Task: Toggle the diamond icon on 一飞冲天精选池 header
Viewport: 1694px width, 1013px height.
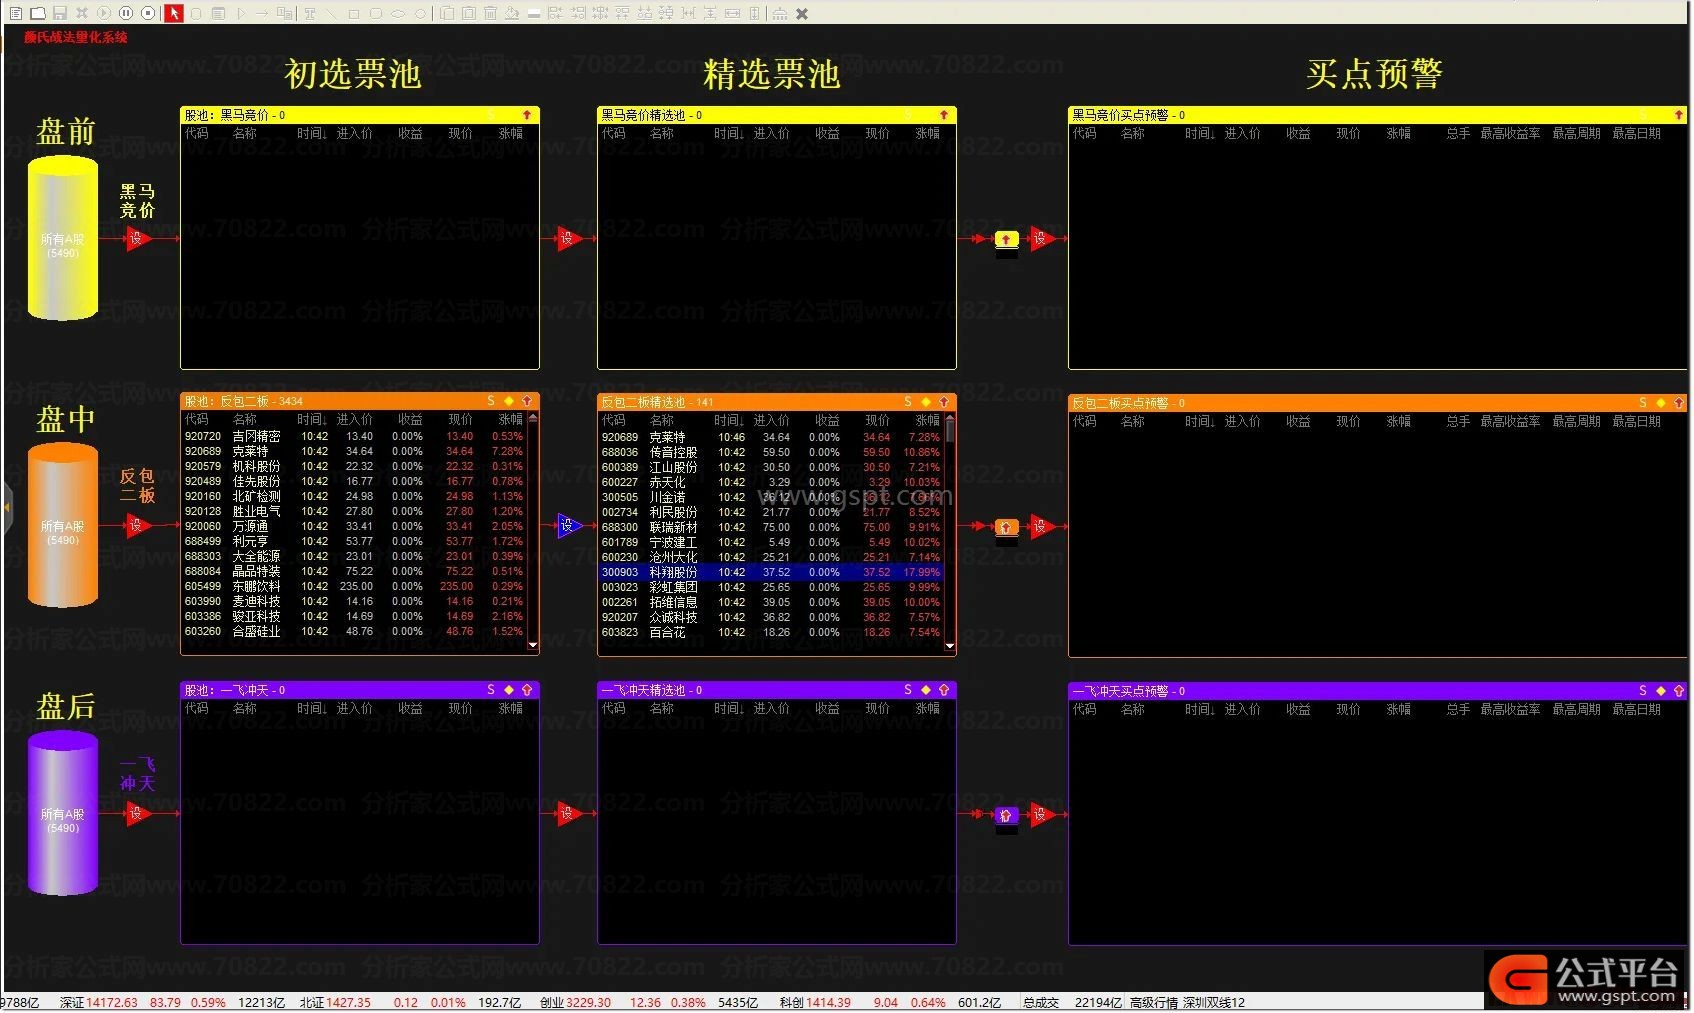Action: click(x=926, y=690)
